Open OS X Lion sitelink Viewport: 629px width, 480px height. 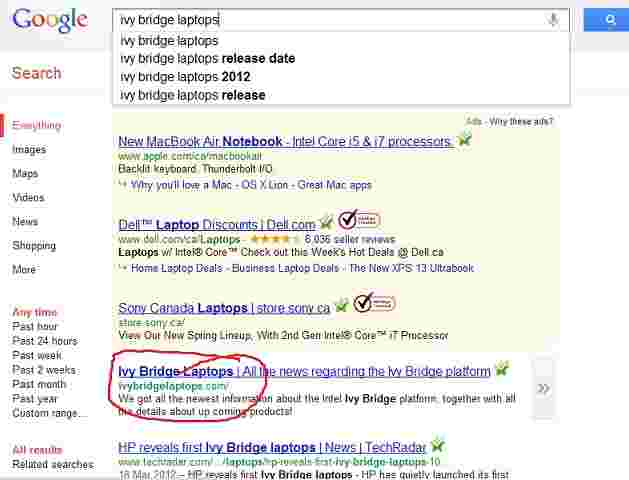point(264,185)
